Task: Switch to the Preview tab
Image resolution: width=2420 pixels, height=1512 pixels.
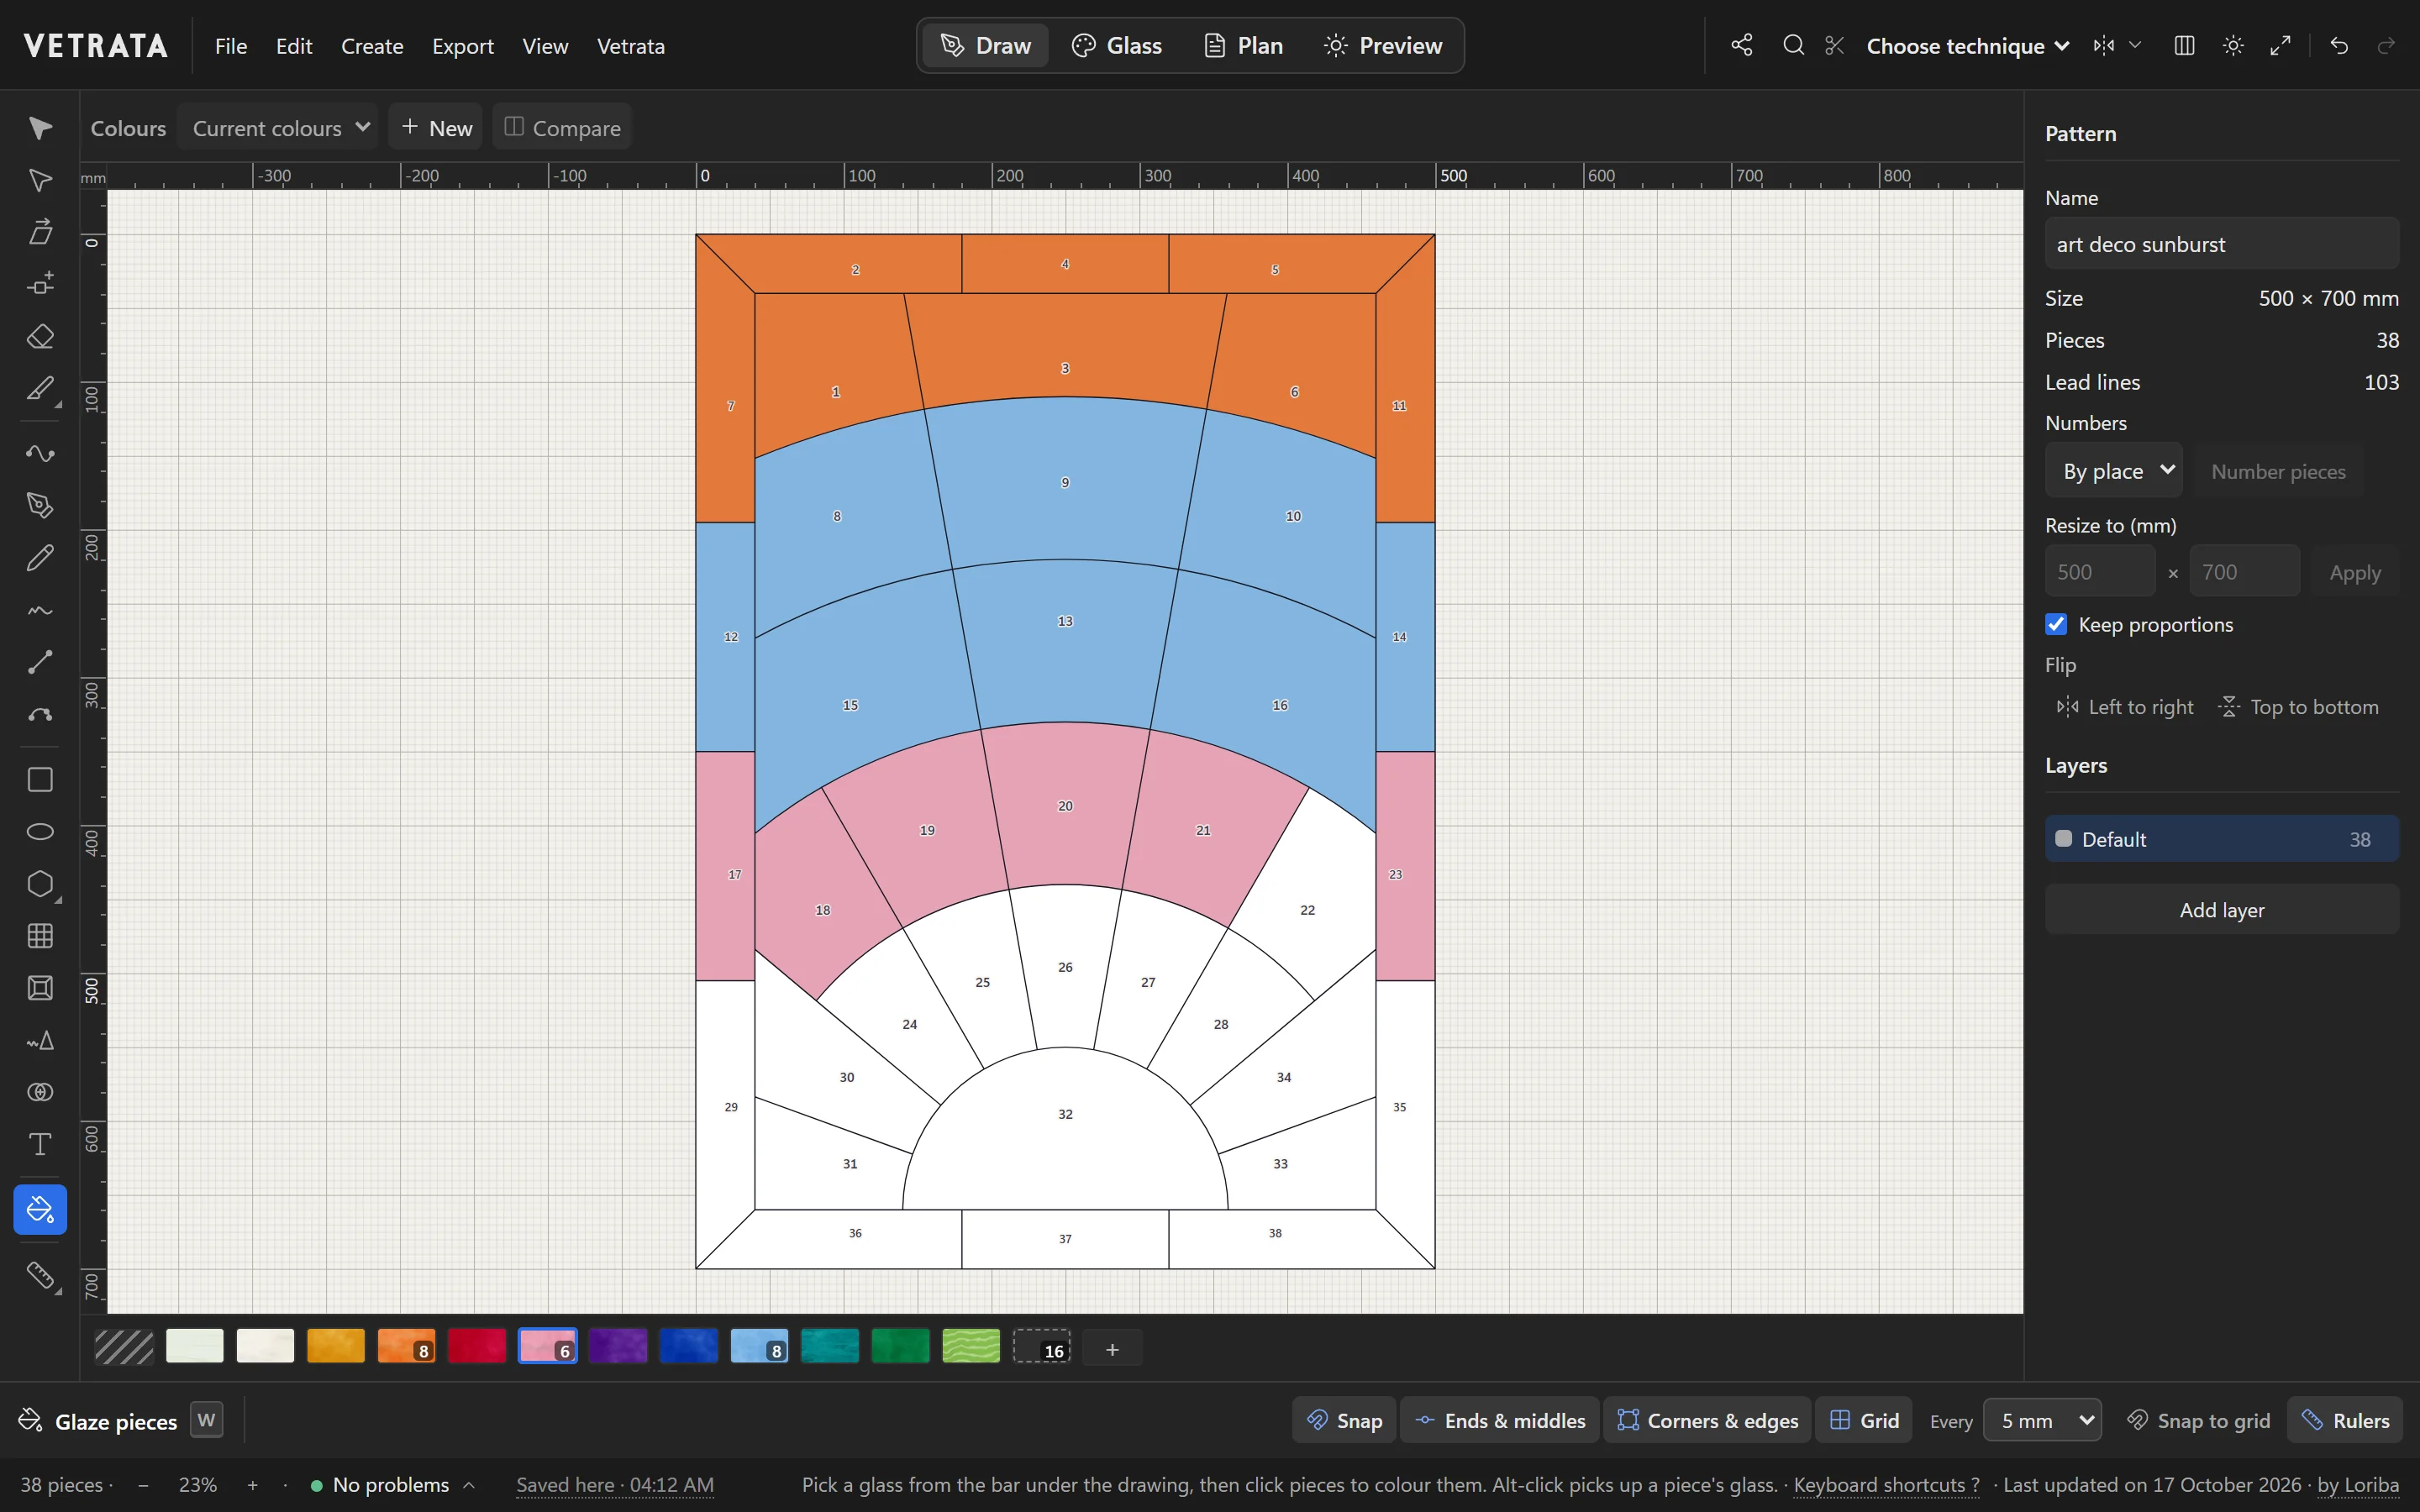Action: point(1383,45)
